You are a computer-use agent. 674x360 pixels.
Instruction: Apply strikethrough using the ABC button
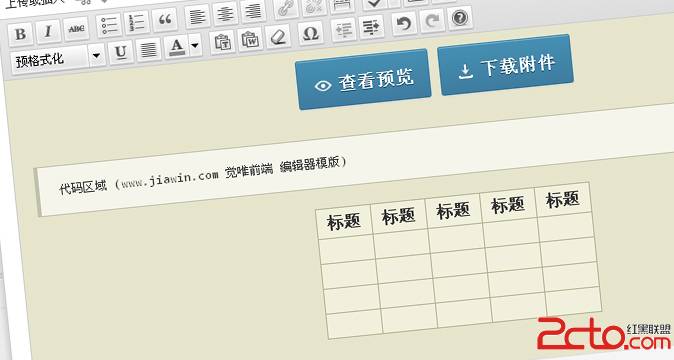[77, 28]
